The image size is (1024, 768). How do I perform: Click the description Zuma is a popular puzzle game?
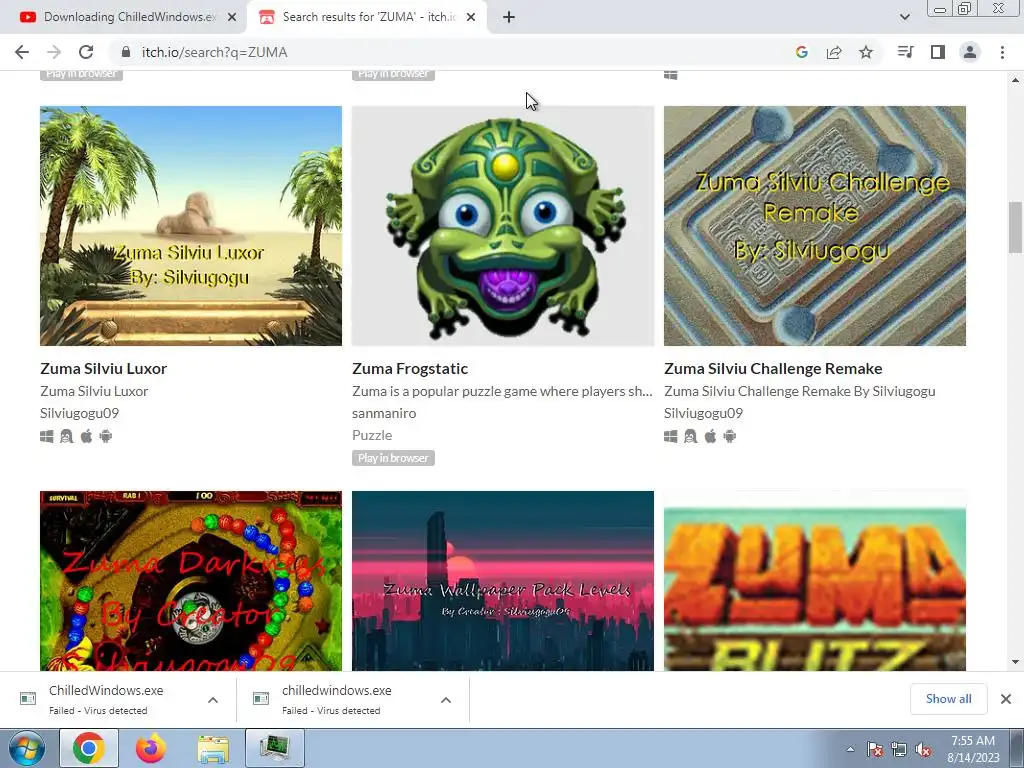click(502, 391)
